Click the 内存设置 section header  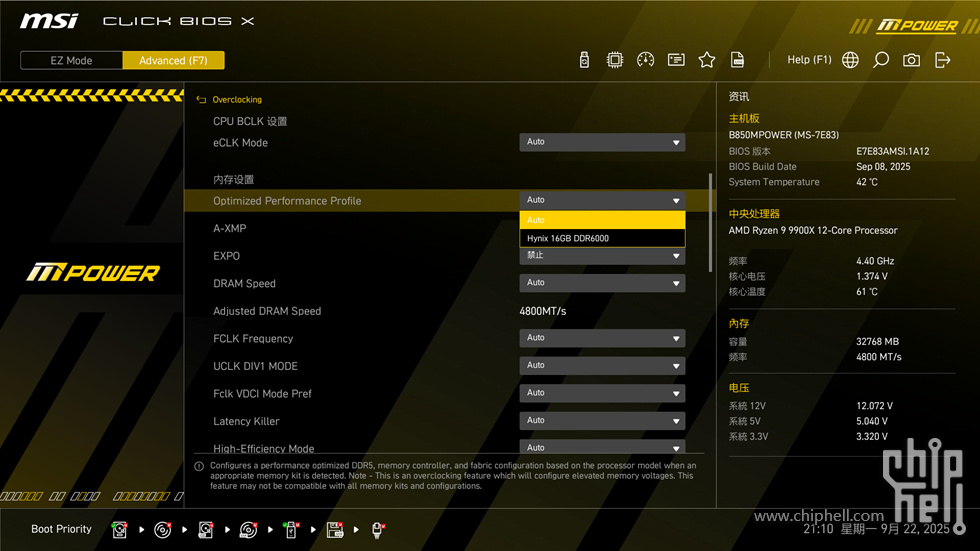click(233, 180)
